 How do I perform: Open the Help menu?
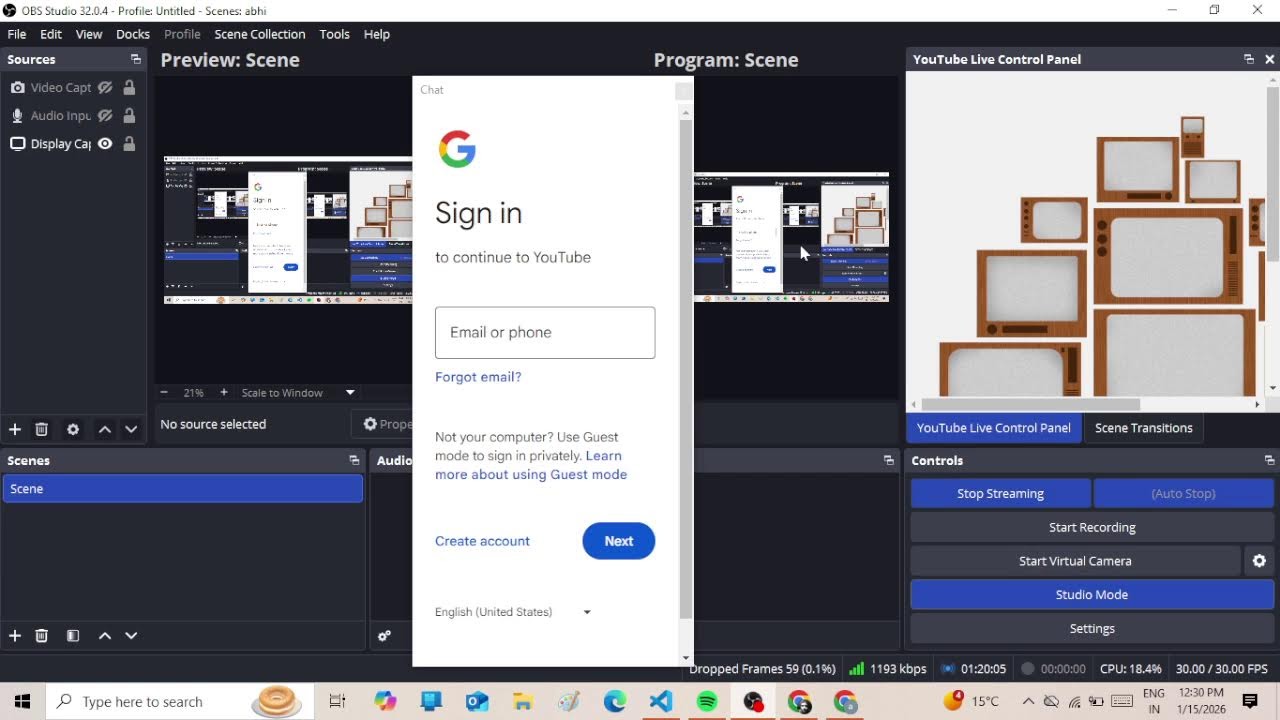(377, 34)
